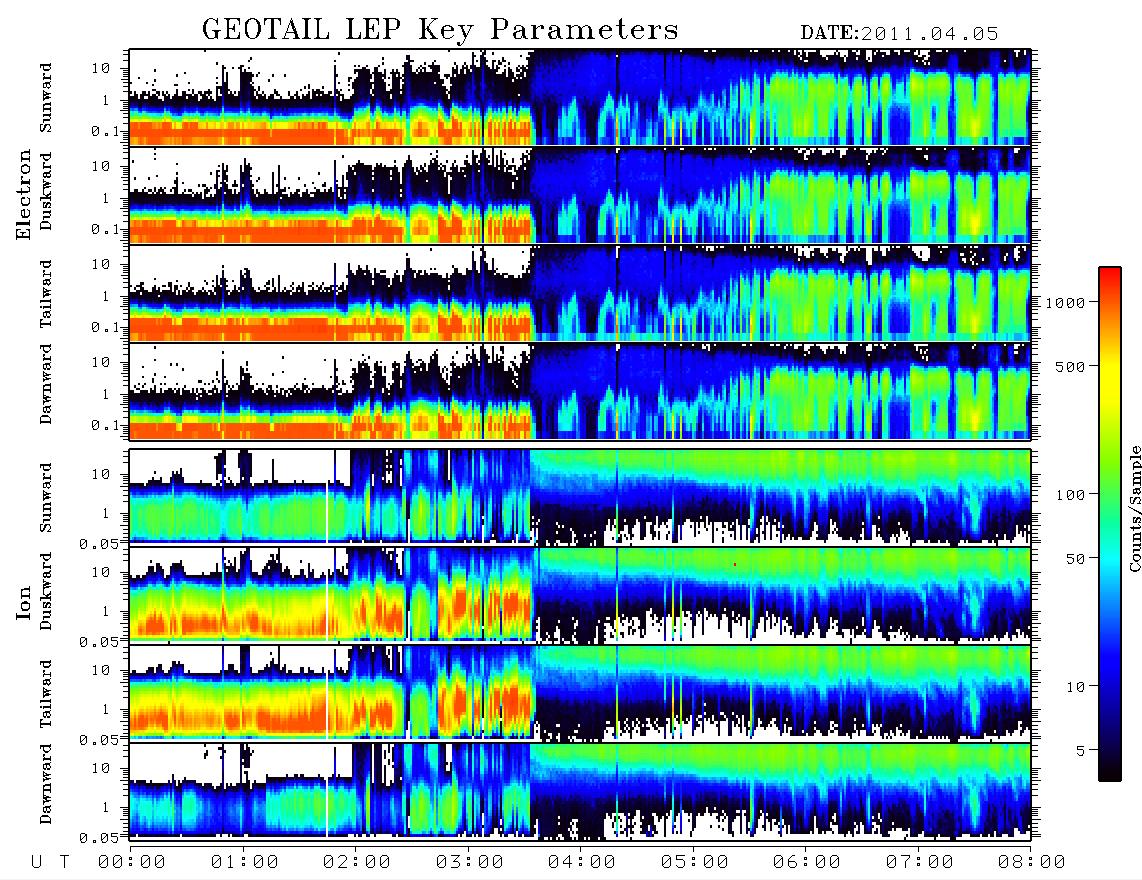Select the Ion "Dawnward" panel label

click(46, 784)
